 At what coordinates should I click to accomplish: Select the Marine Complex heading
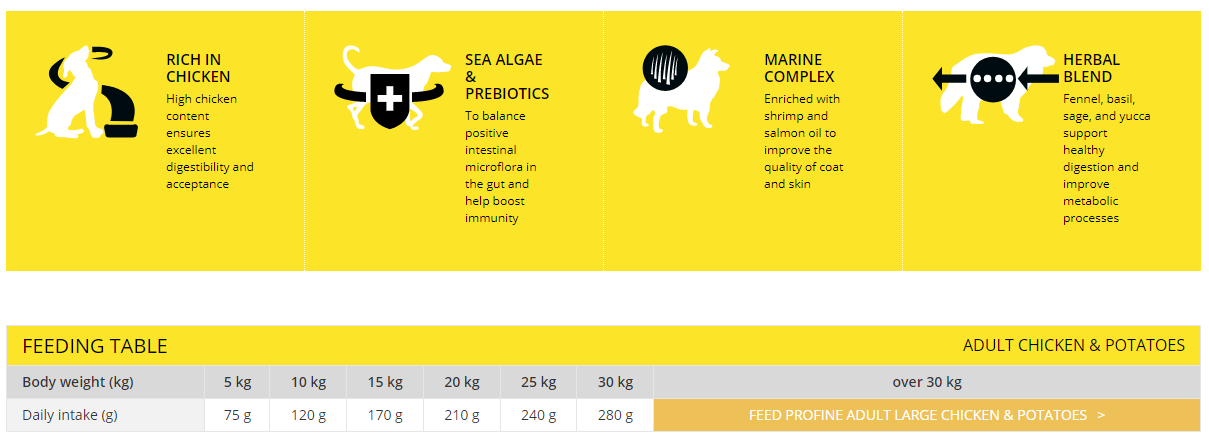tap(799, 68)
